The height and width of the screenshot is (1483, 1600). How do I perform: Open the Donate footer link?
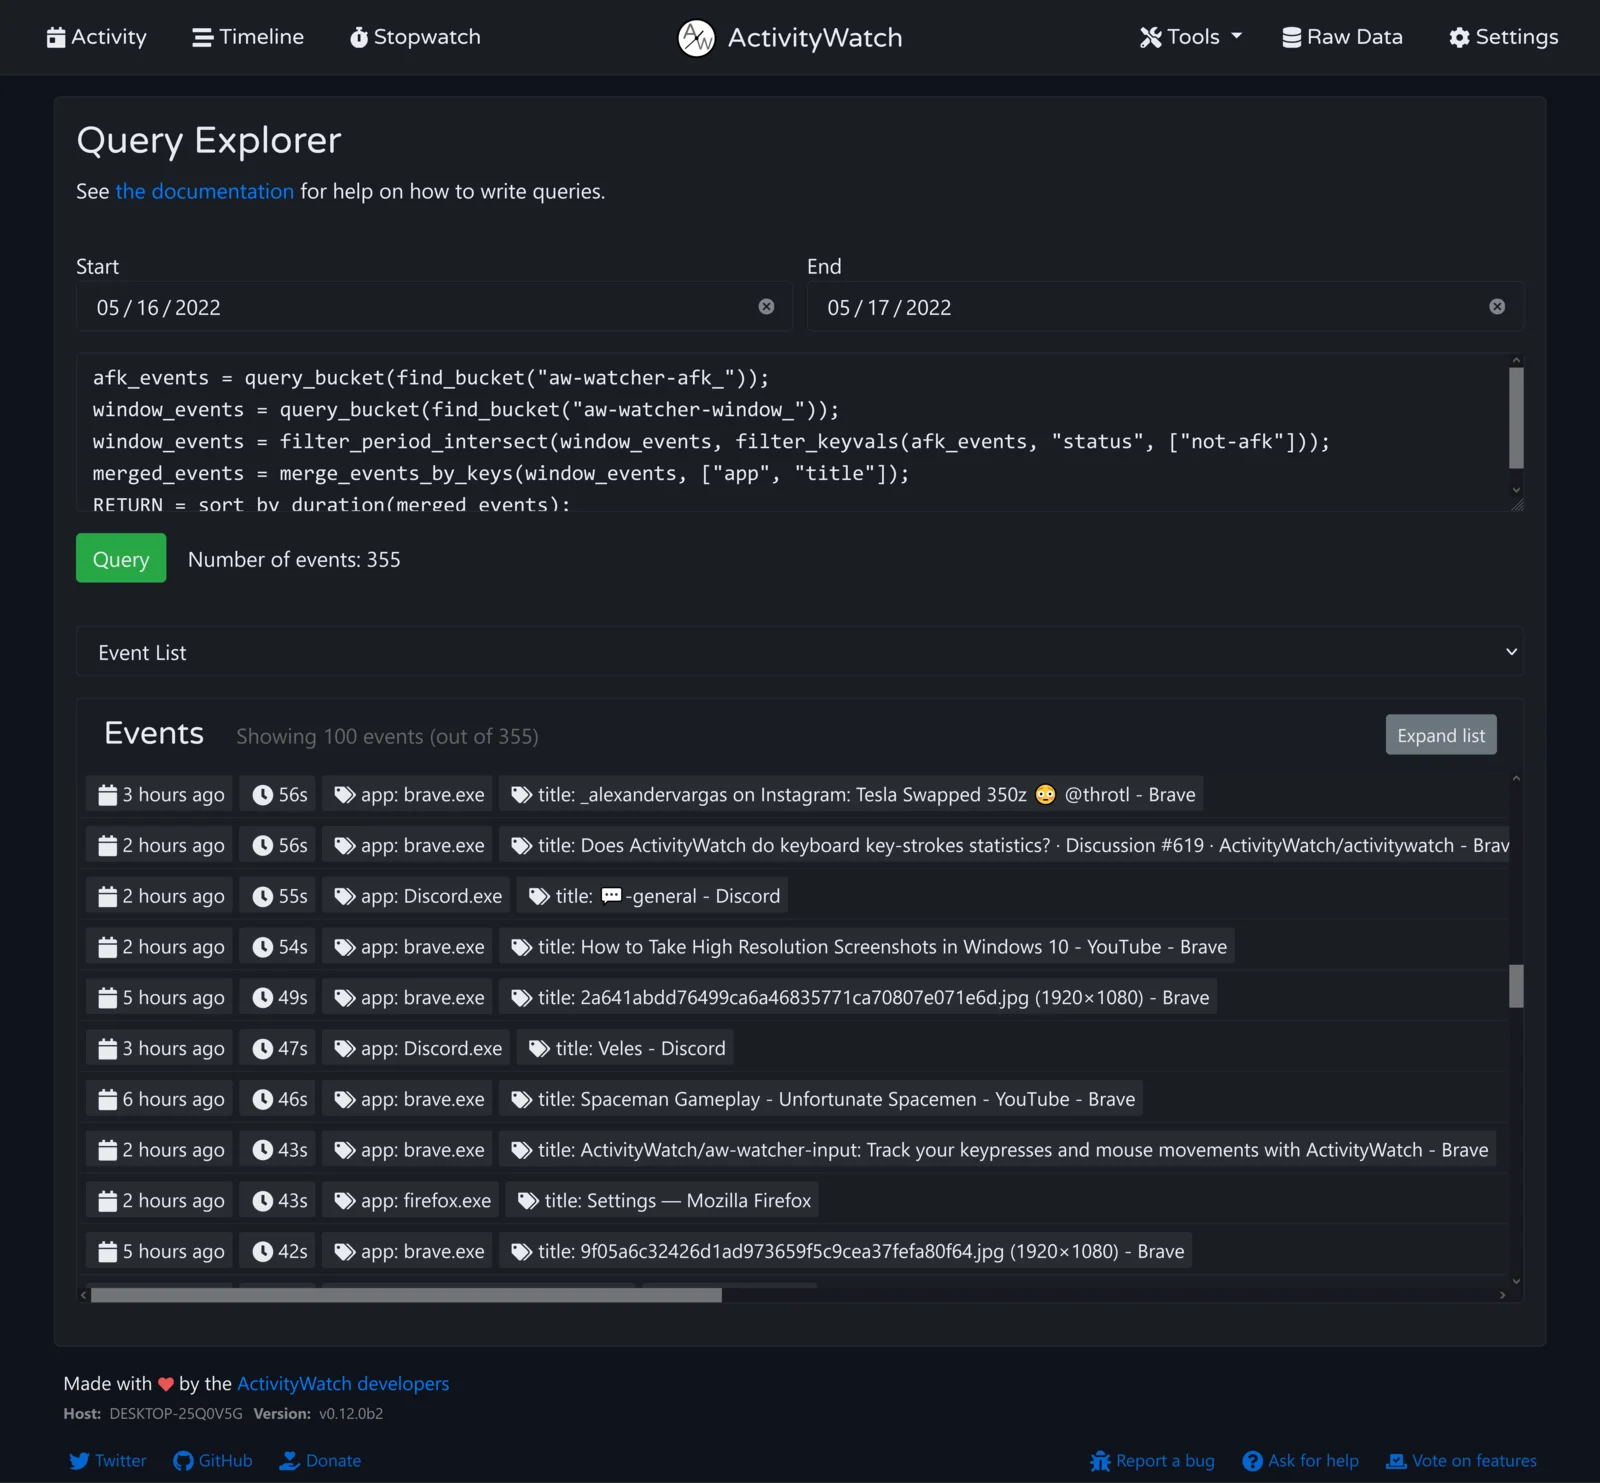(x=320, y=1461)
